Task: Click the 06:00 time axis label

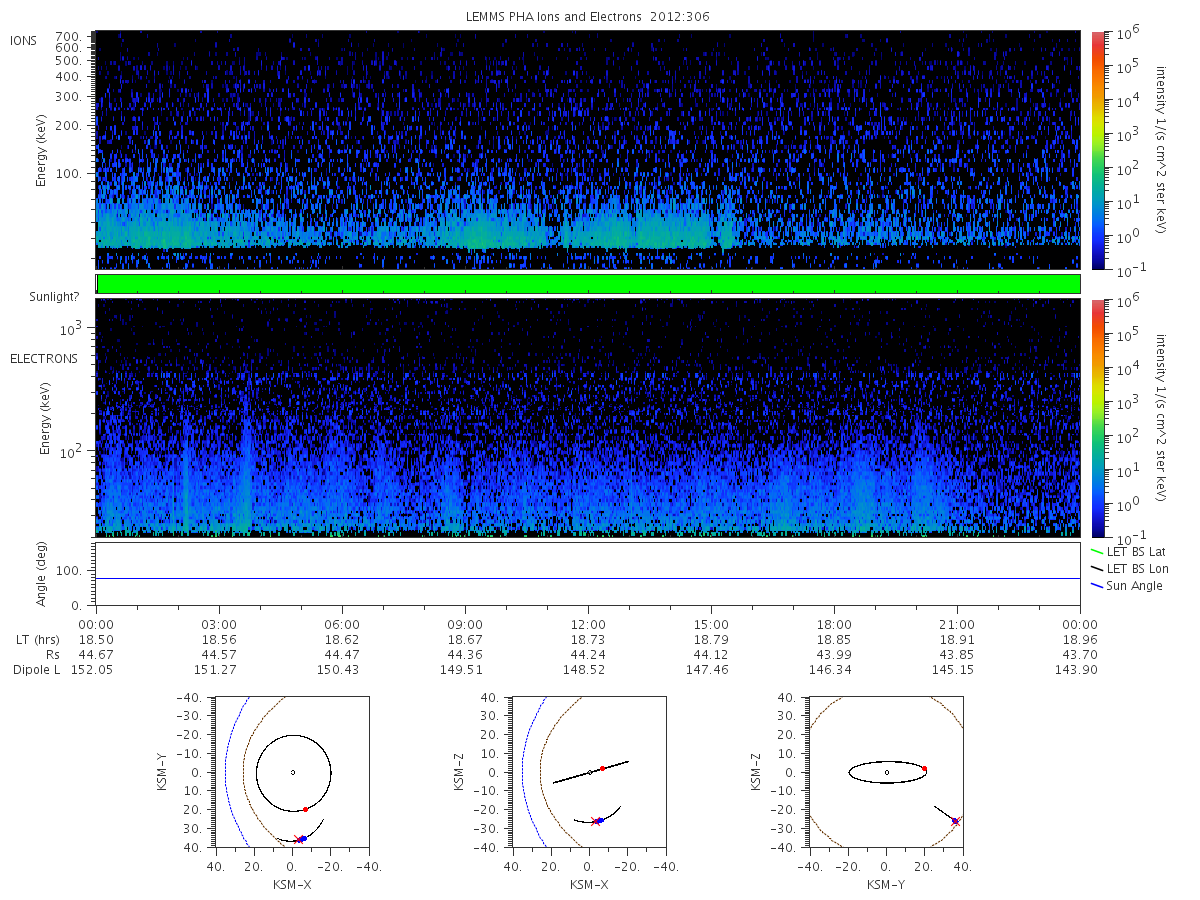Action: (342, 622)
